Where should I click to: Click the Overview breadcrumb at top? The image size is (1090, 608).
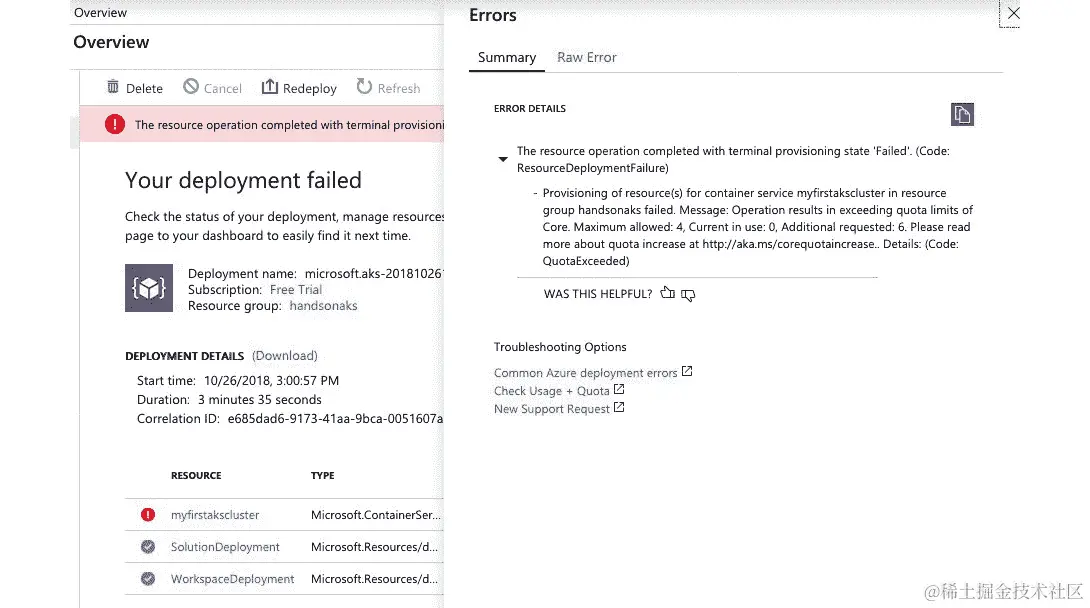[100, 13]
